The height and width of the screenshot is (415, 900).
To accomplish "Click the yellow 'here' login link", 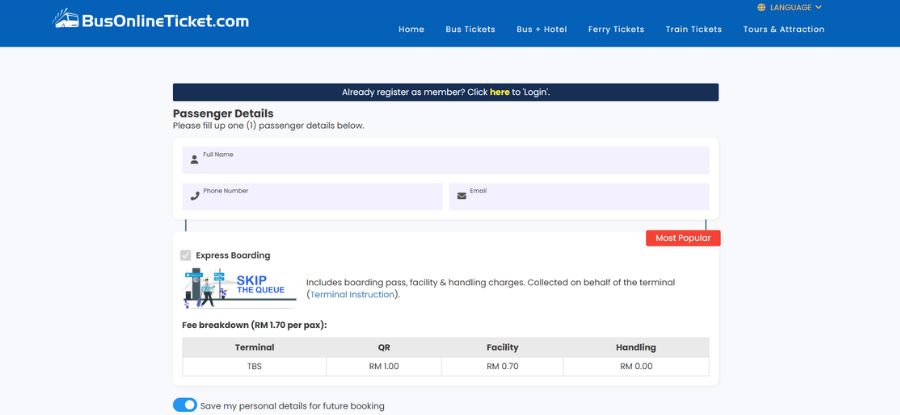I will point(499,92).
